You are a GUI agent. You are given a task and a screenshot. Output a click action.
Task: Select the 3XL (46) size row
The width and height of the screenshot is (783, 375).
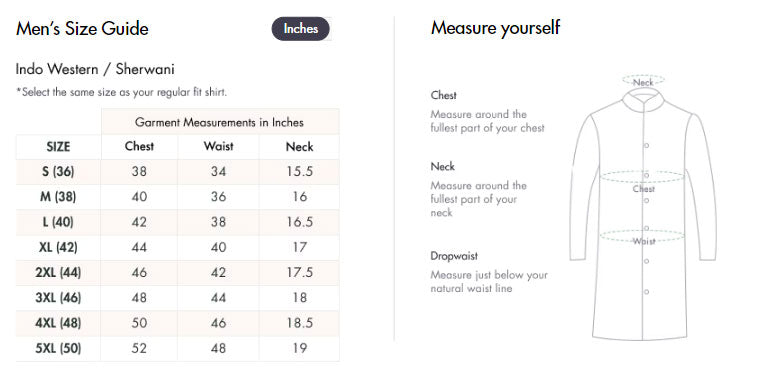tap(177, 298)
